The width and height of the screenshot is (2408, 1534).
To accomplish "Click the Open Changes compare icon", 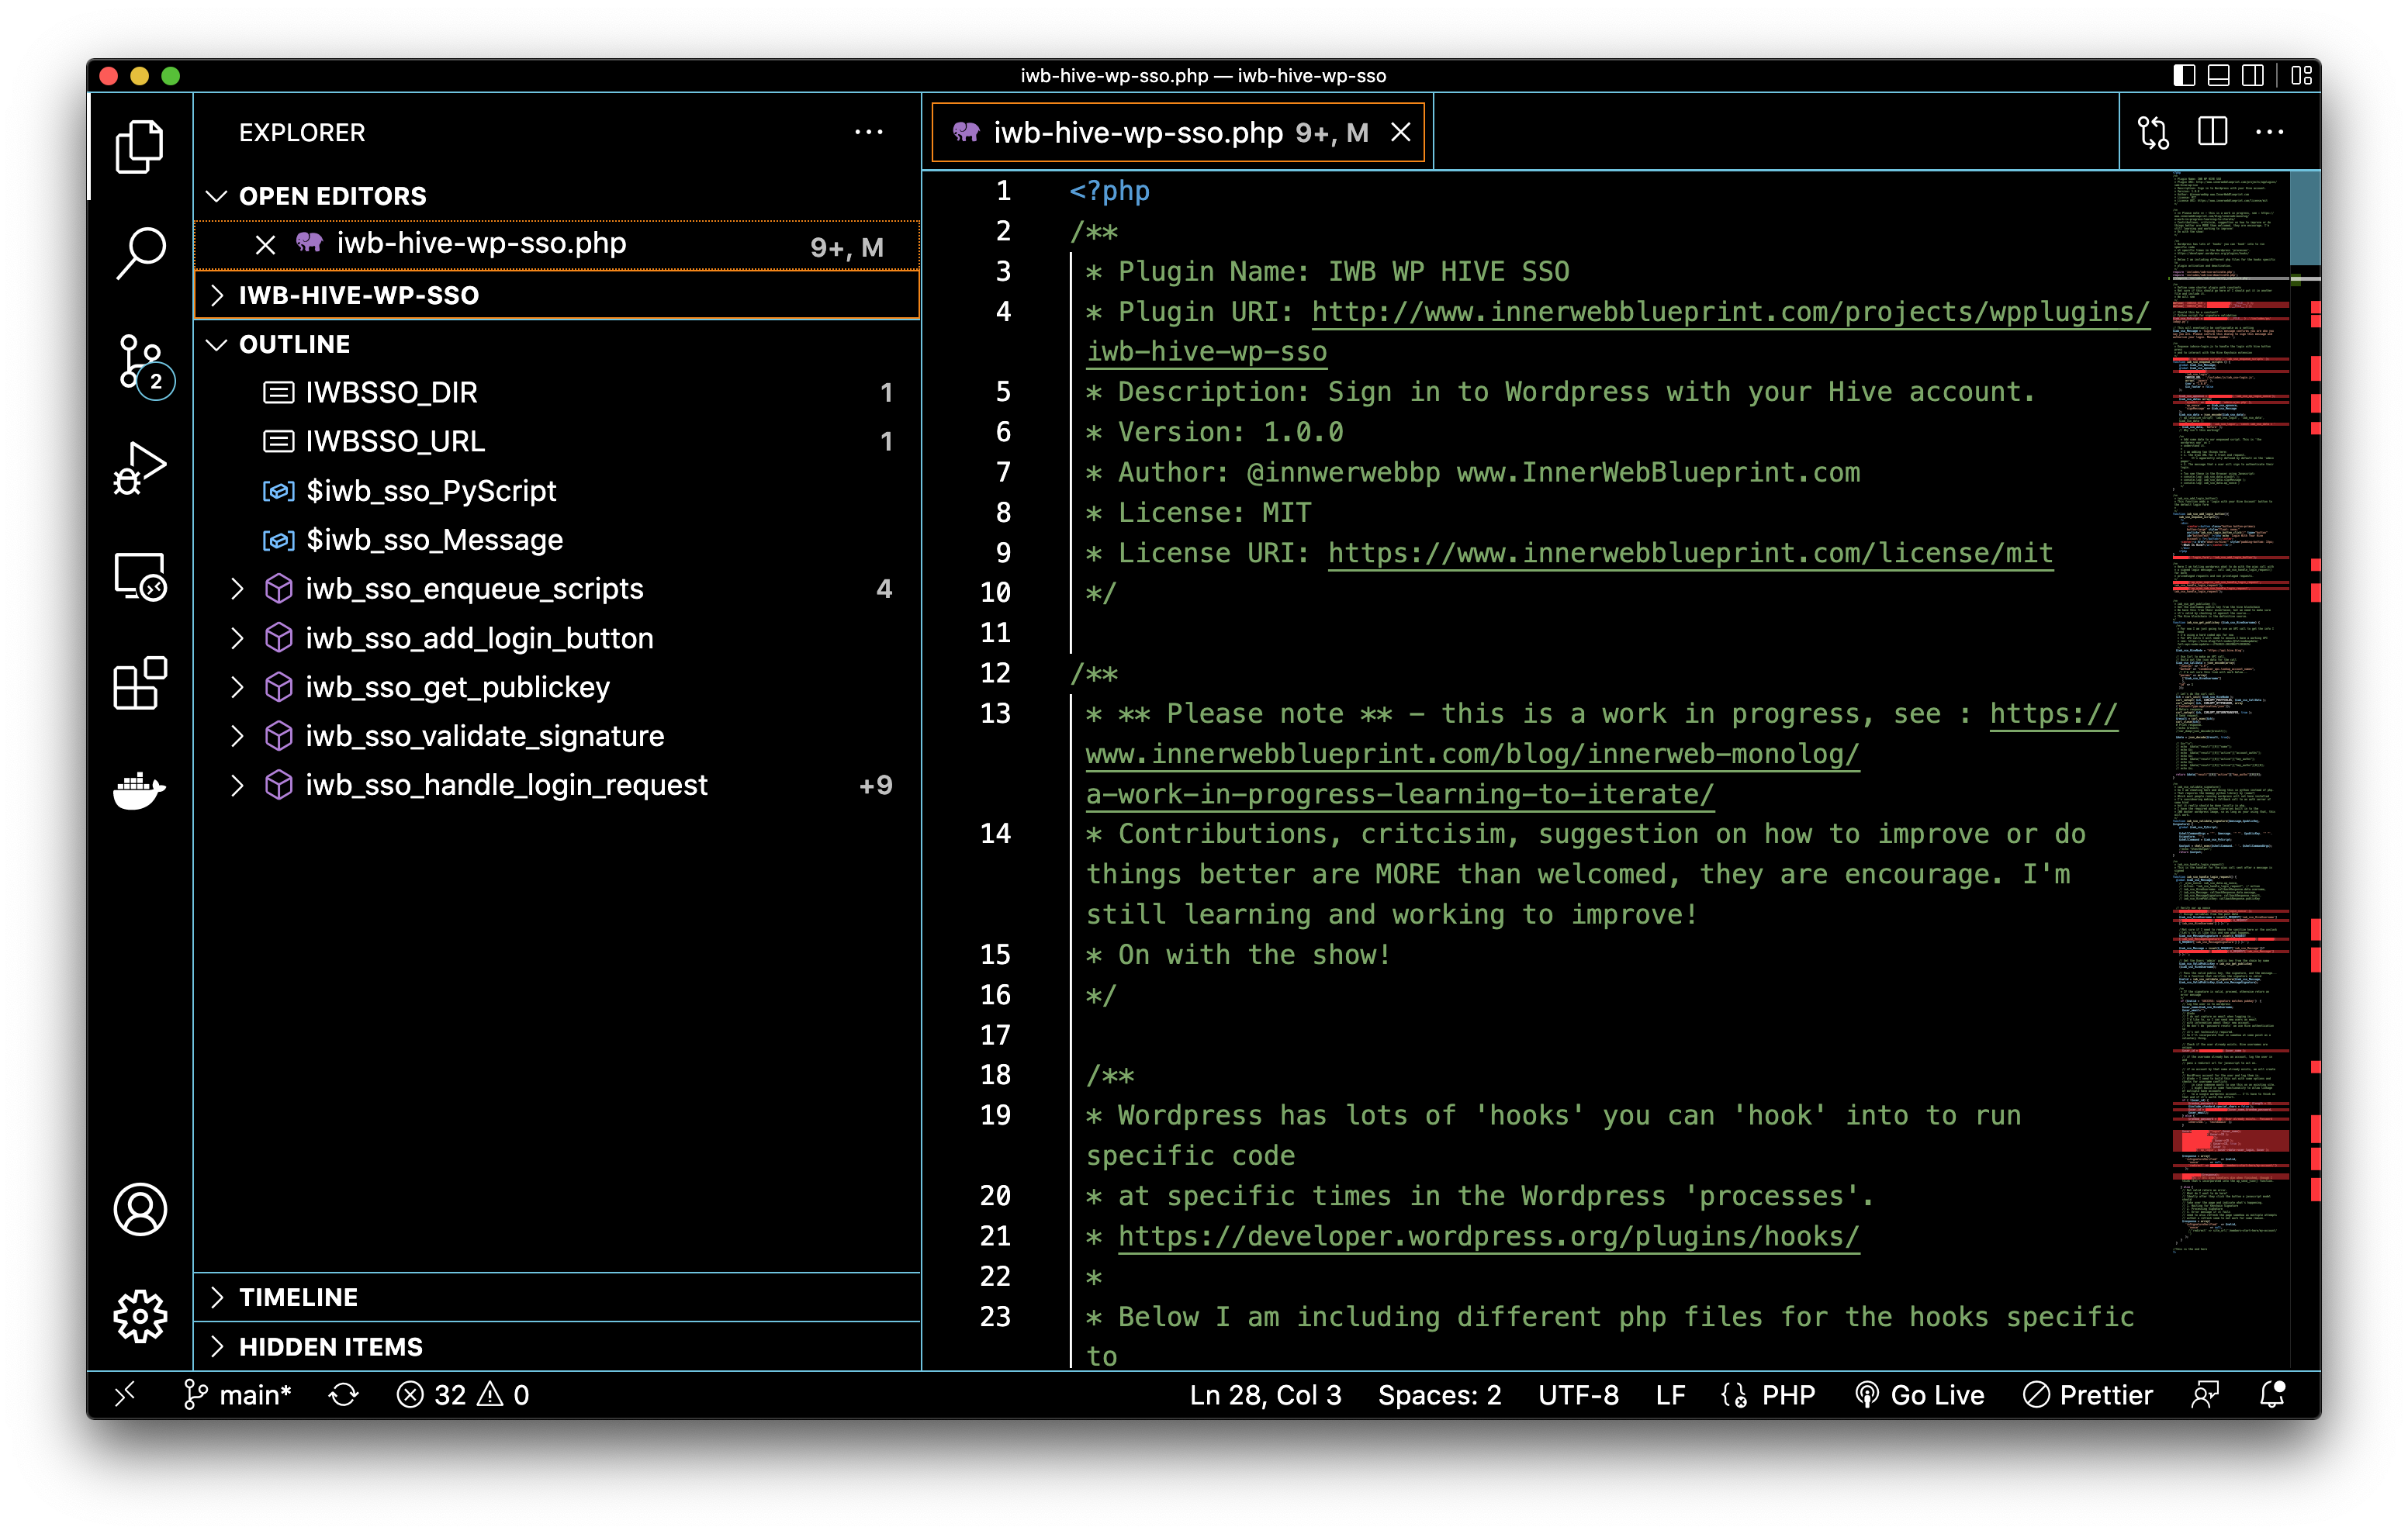I will (2153, 132).
